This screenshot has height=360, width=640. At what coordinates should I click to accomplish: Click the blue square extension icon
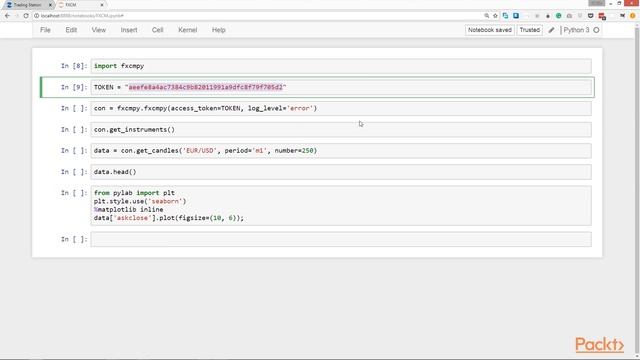pyautogui.click(x=516, y=16)
